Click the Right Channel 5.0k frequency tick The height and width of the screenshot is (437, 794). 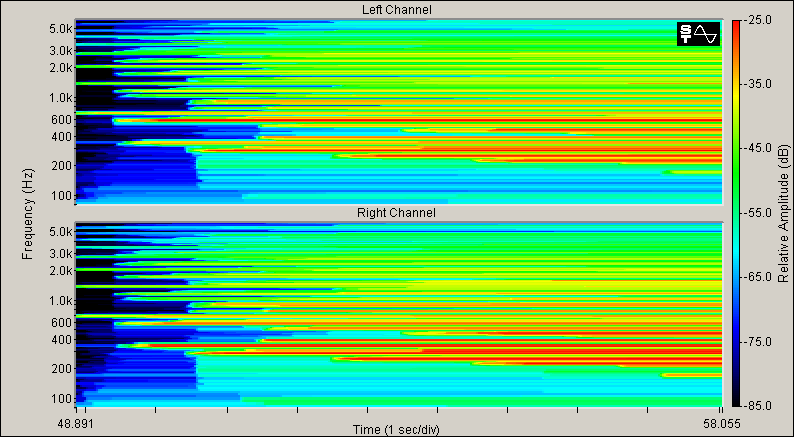click(x=60, y=232)
